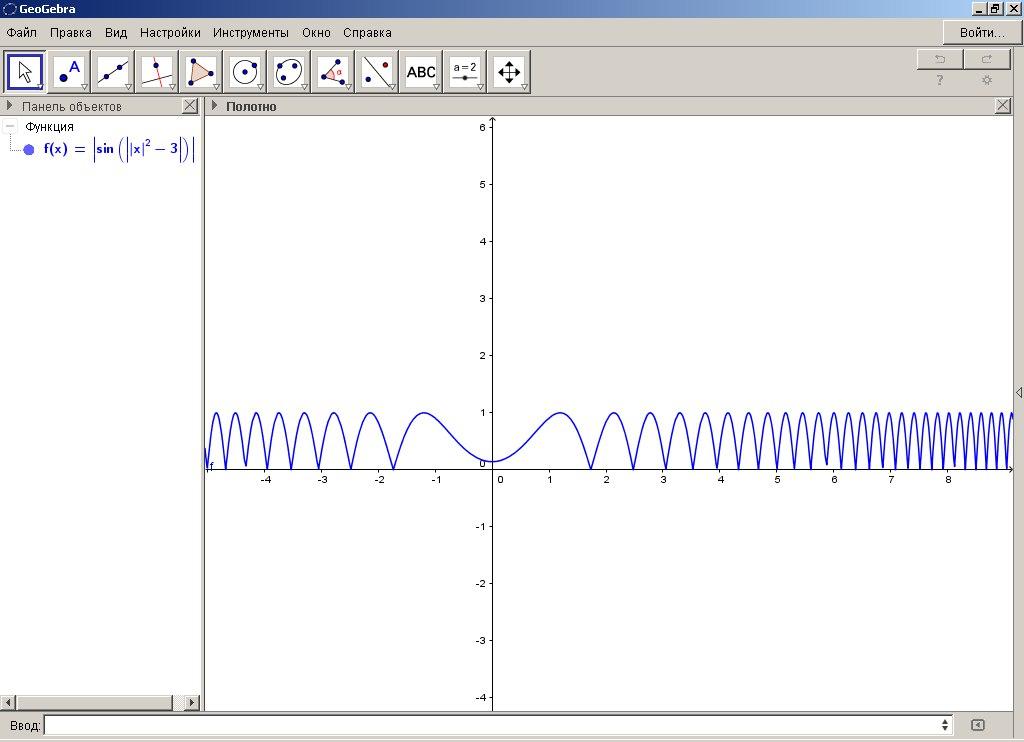Expand Панель объектов style bar triangle
Screen dimensions: 1024x742
coord(9,105)
